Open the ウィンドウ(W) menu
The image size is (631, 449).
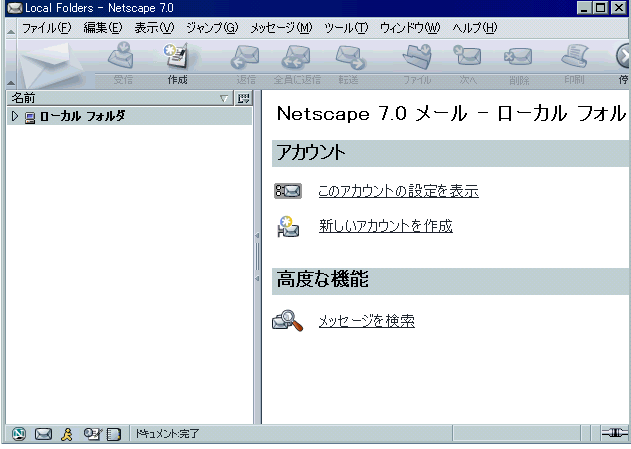tap(410, 28)
